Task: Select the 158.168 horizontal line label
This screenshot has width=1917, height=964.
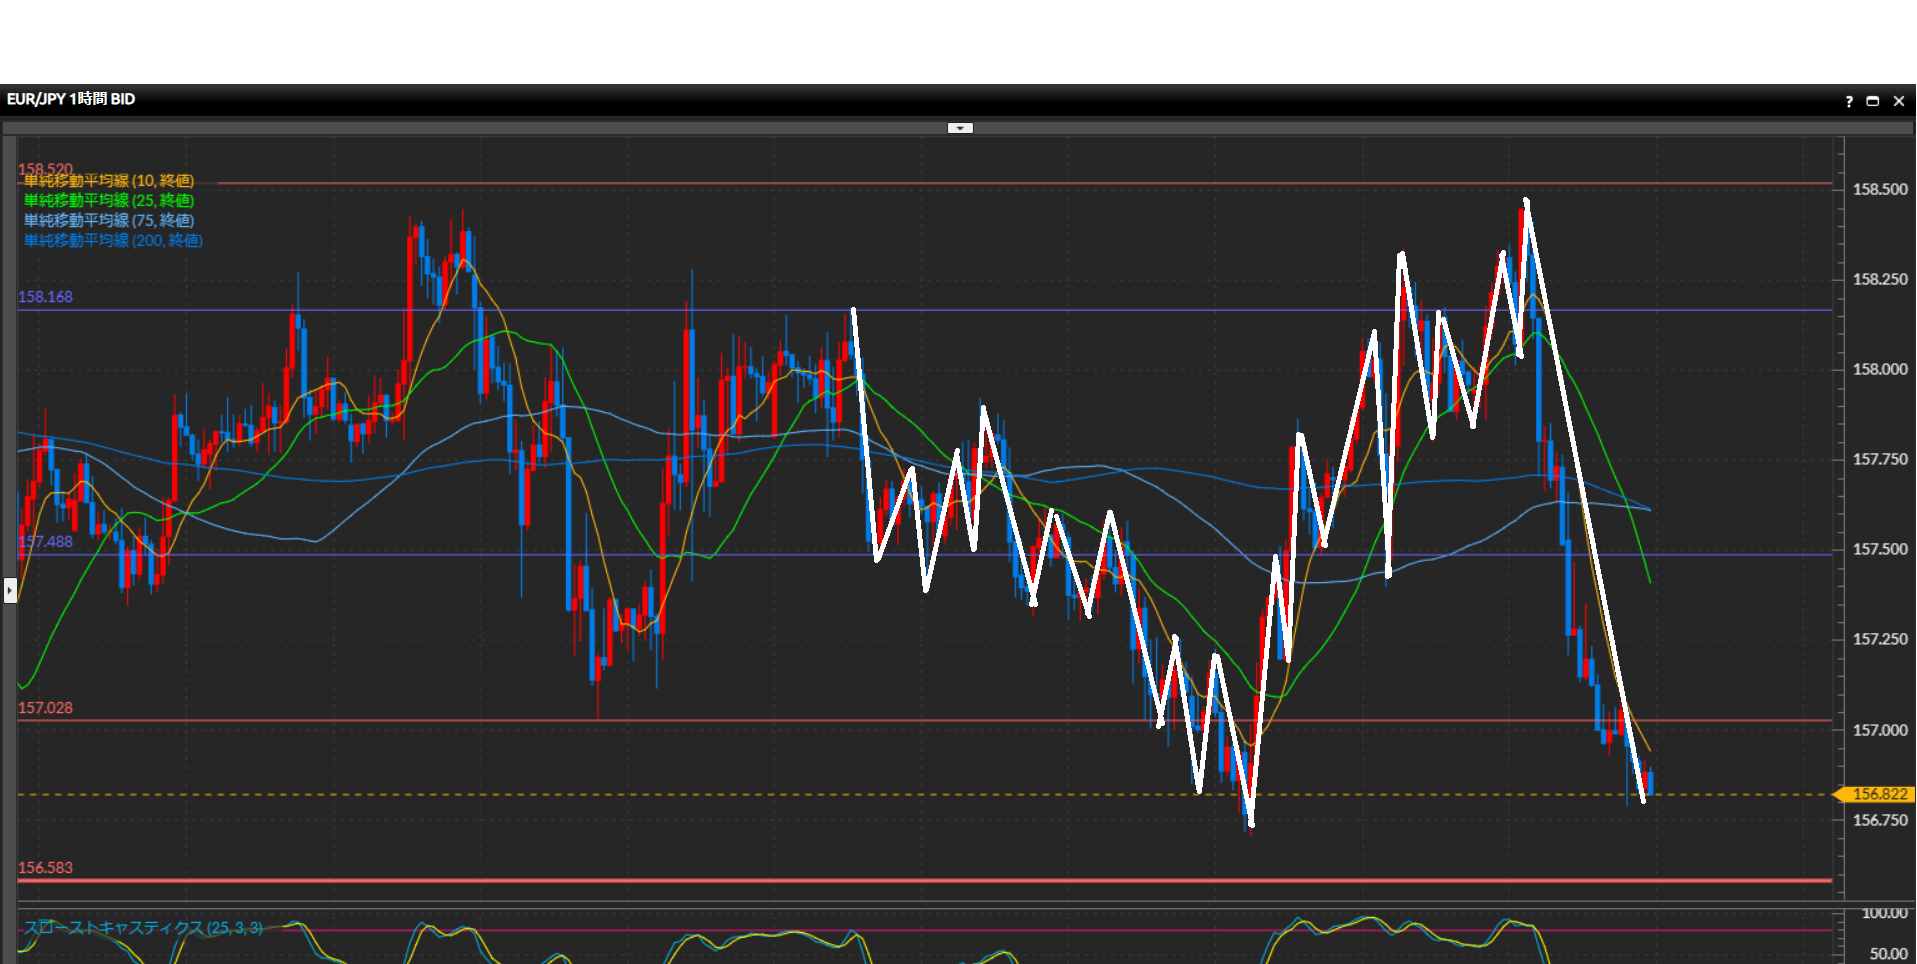Action: pyautogui.click(x=45, y=297)
